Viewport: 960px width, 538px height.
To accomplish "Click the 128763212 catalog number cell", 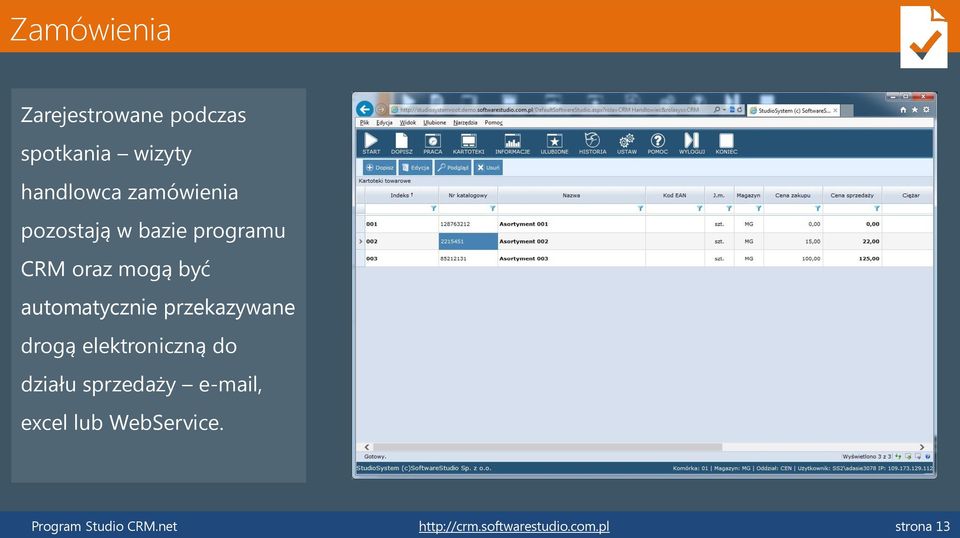I will [x=468, y=224].
